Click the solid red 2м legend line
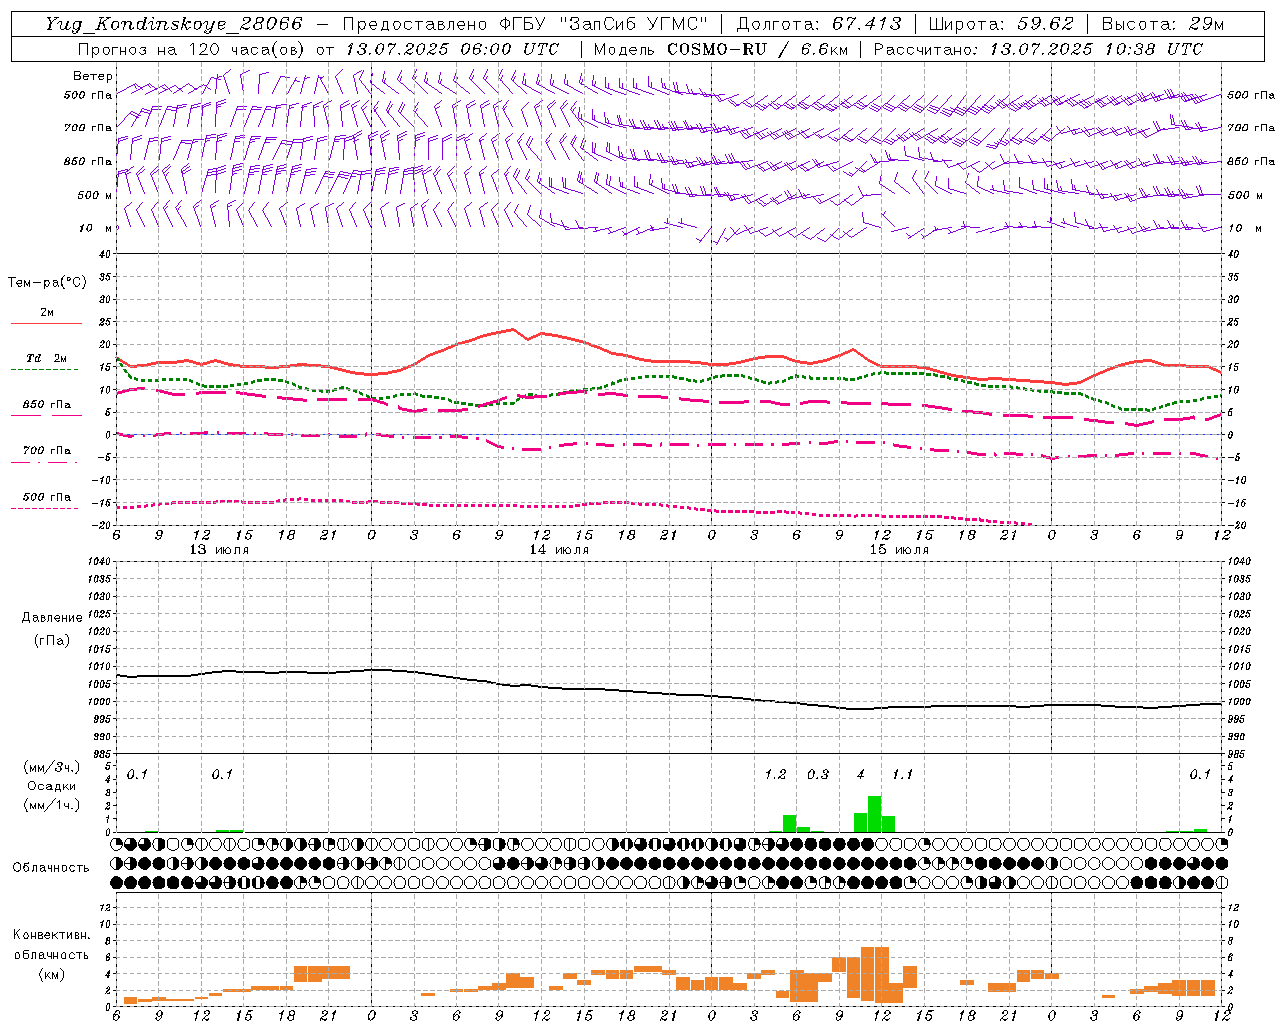Screen dimensions: 1280x1024 click(46, 324)
